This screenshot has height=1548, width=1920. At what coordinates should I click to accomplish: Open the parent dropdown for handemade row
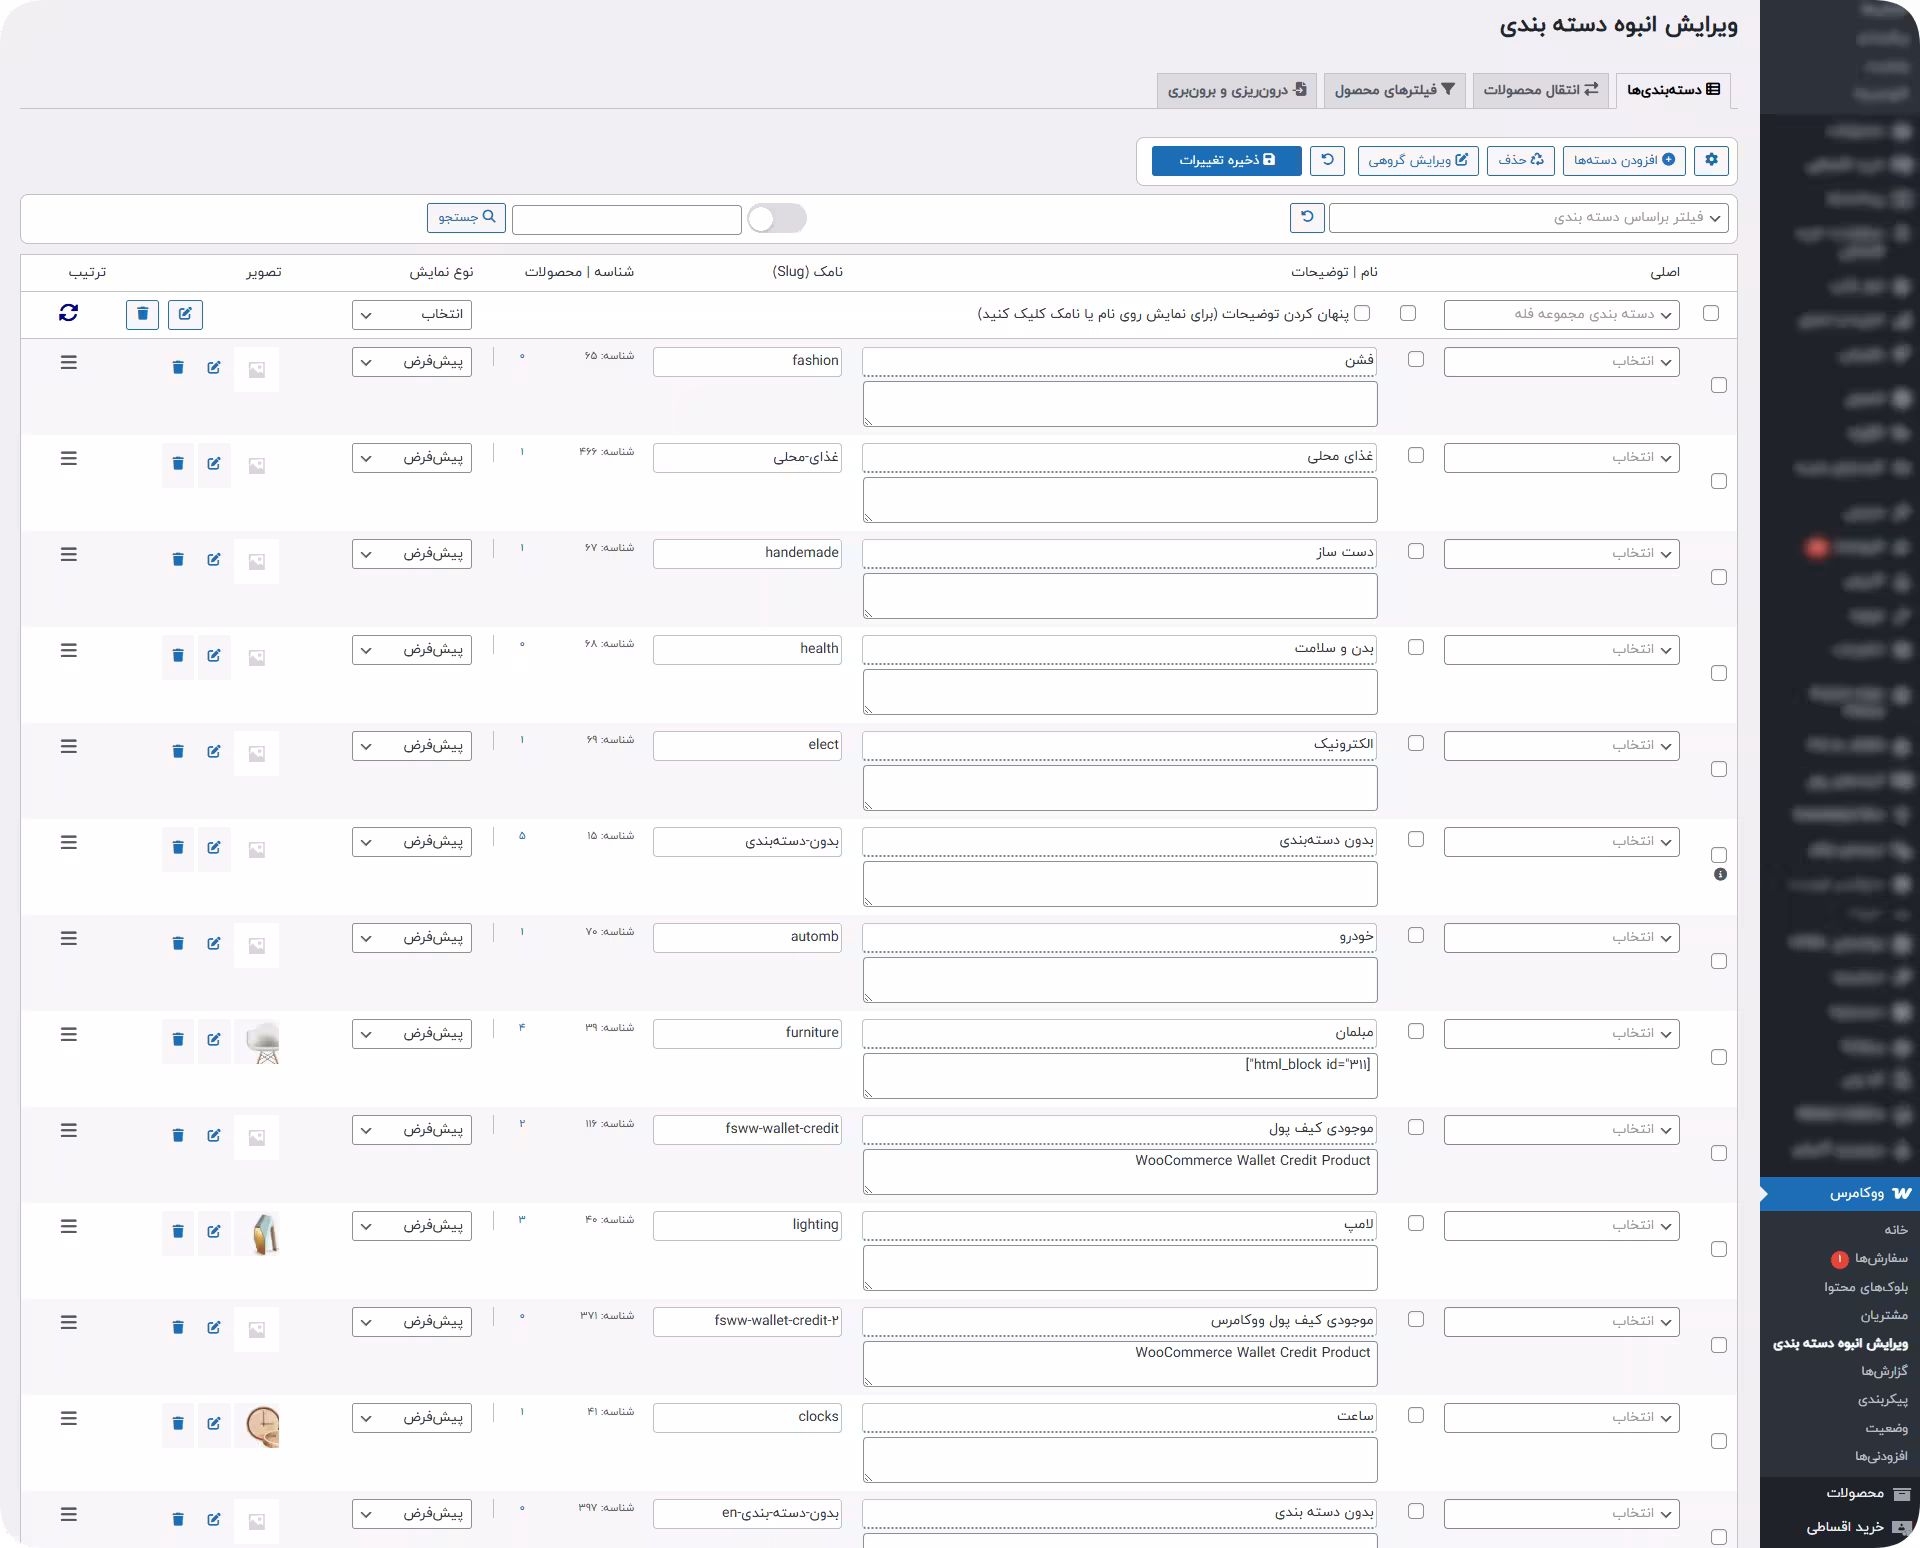point(1561,554)
